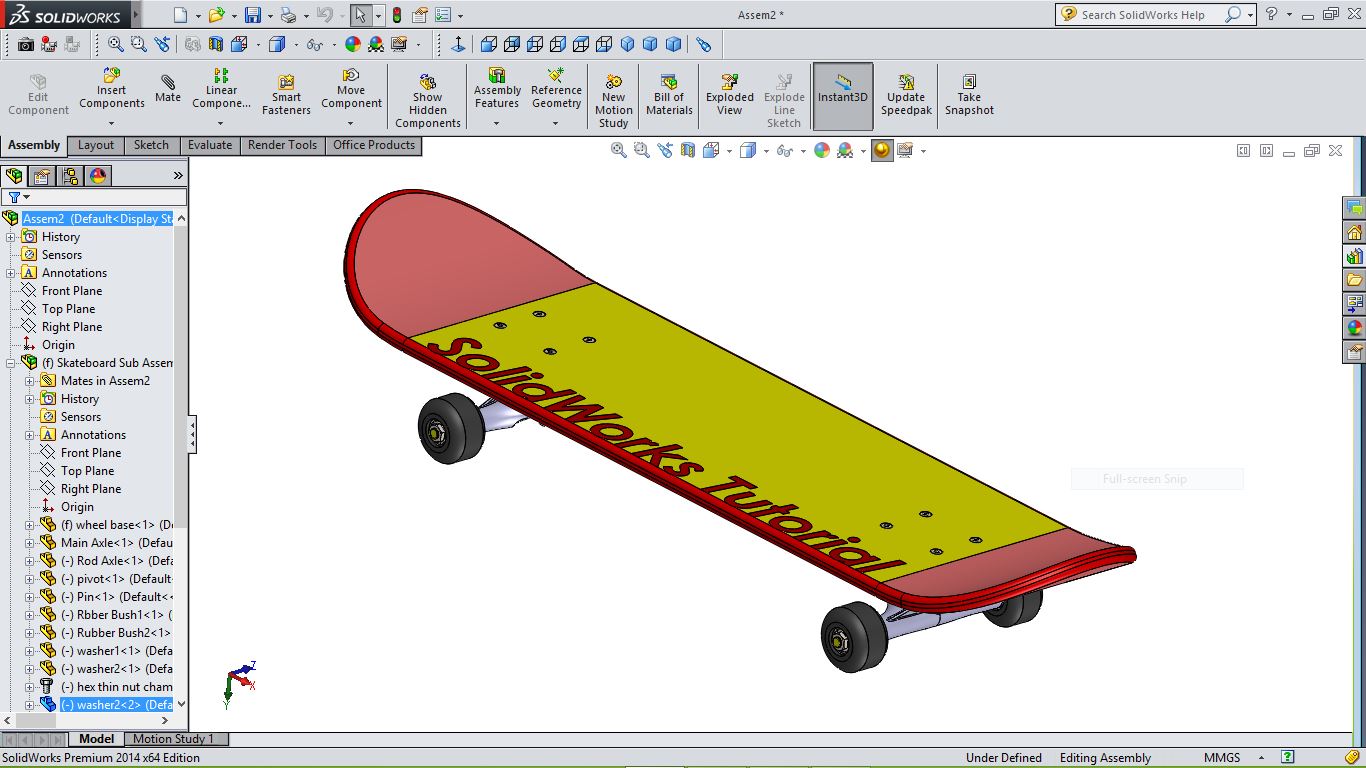Open the Render Tools tab
1366x768 pixels.
click(283, 145)
